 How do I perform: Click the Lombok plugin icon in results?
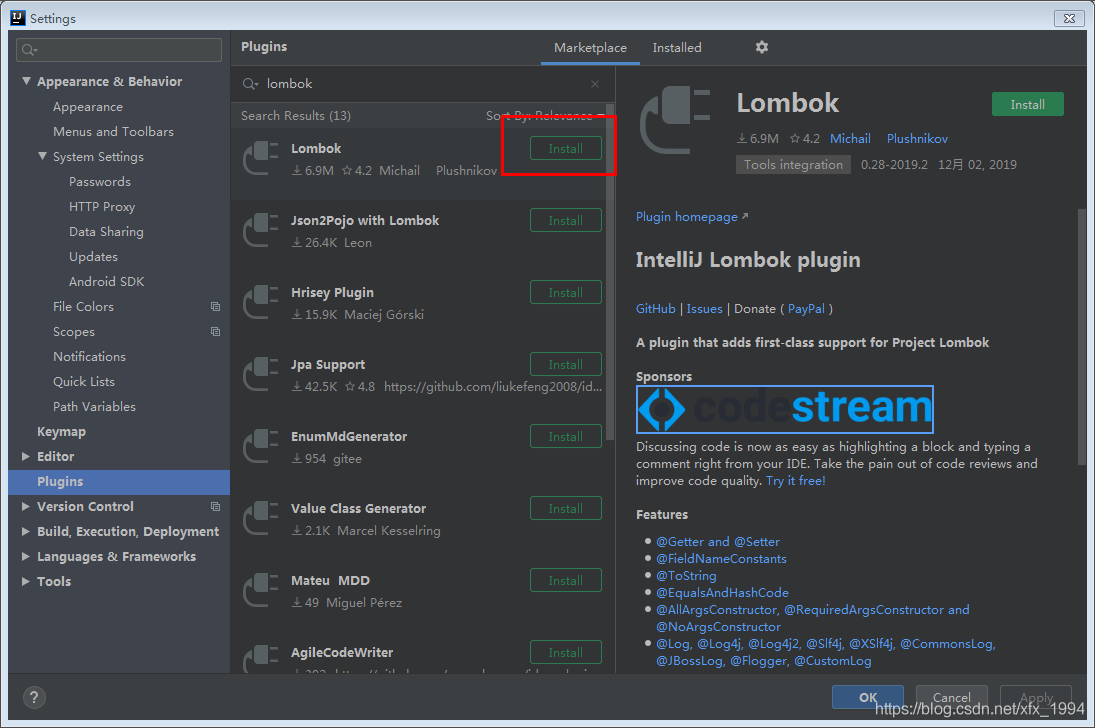pos(260,159)
